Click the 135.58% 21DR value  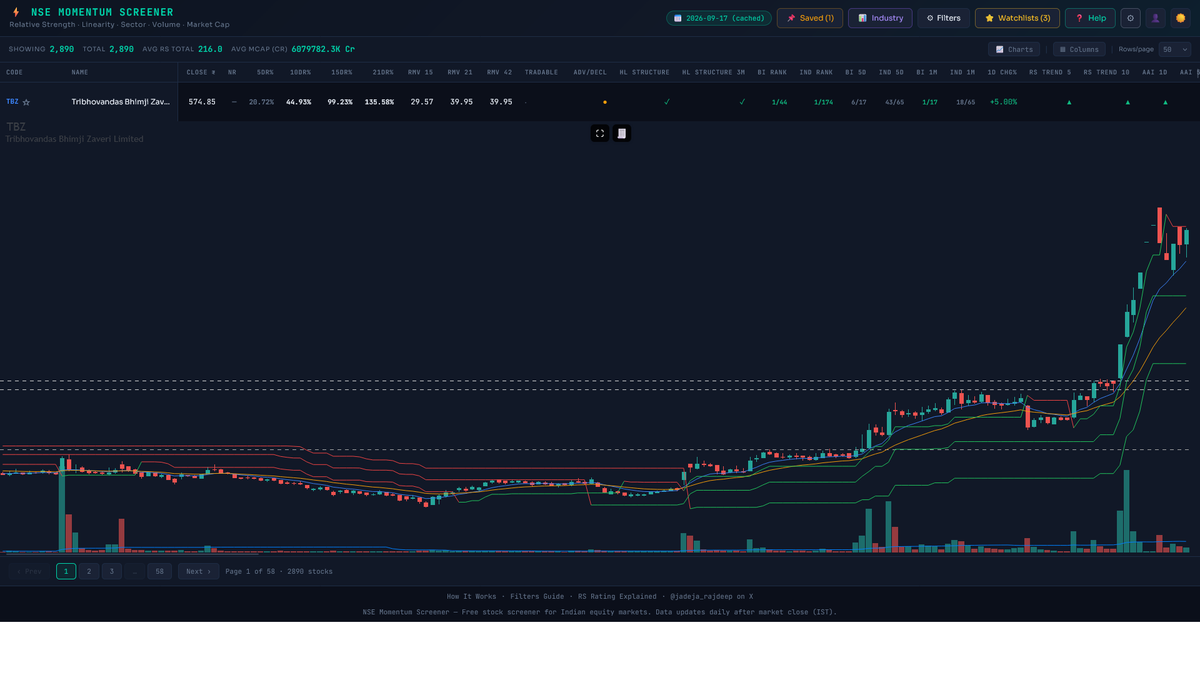point(379,102)
